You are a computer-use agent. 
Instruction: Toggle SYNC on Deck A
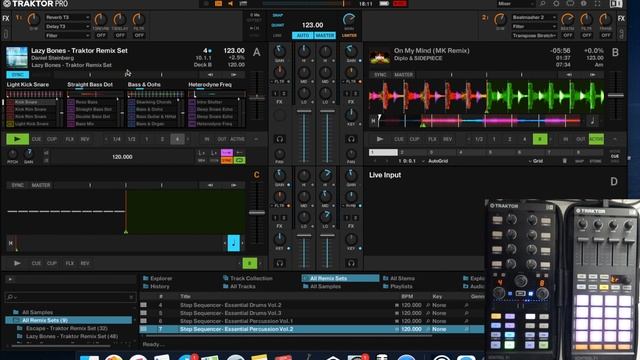click(x=18, y=75)
